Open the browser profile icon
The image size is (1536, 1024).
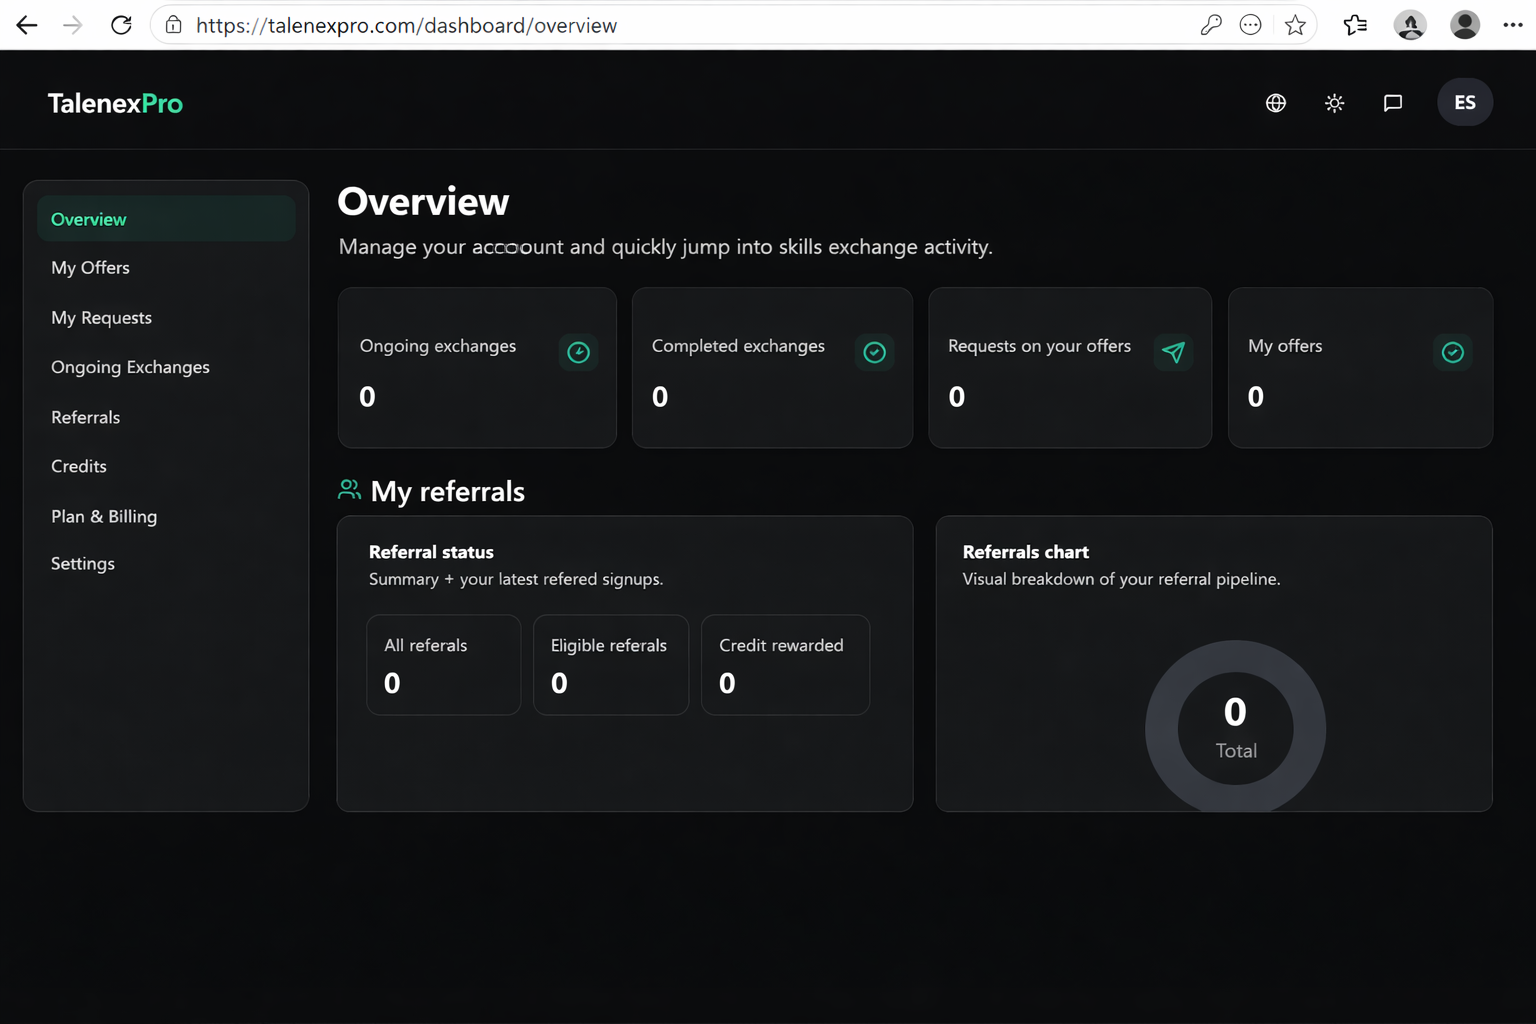1465,25
